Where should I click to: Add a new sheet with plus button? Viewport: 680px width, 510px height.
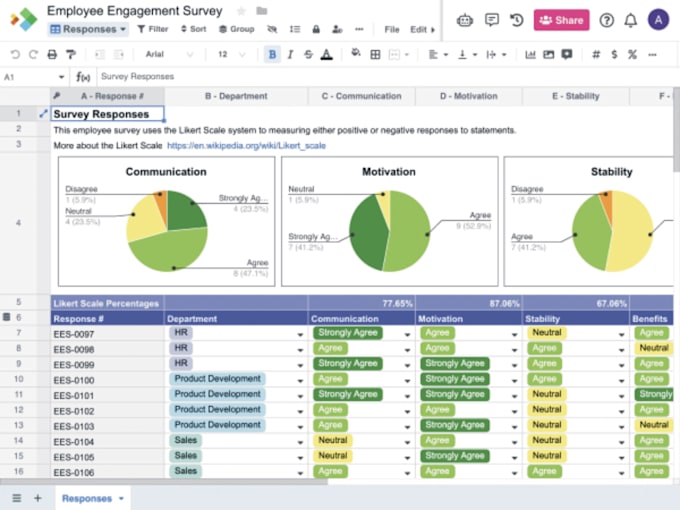tap(38, 498)
